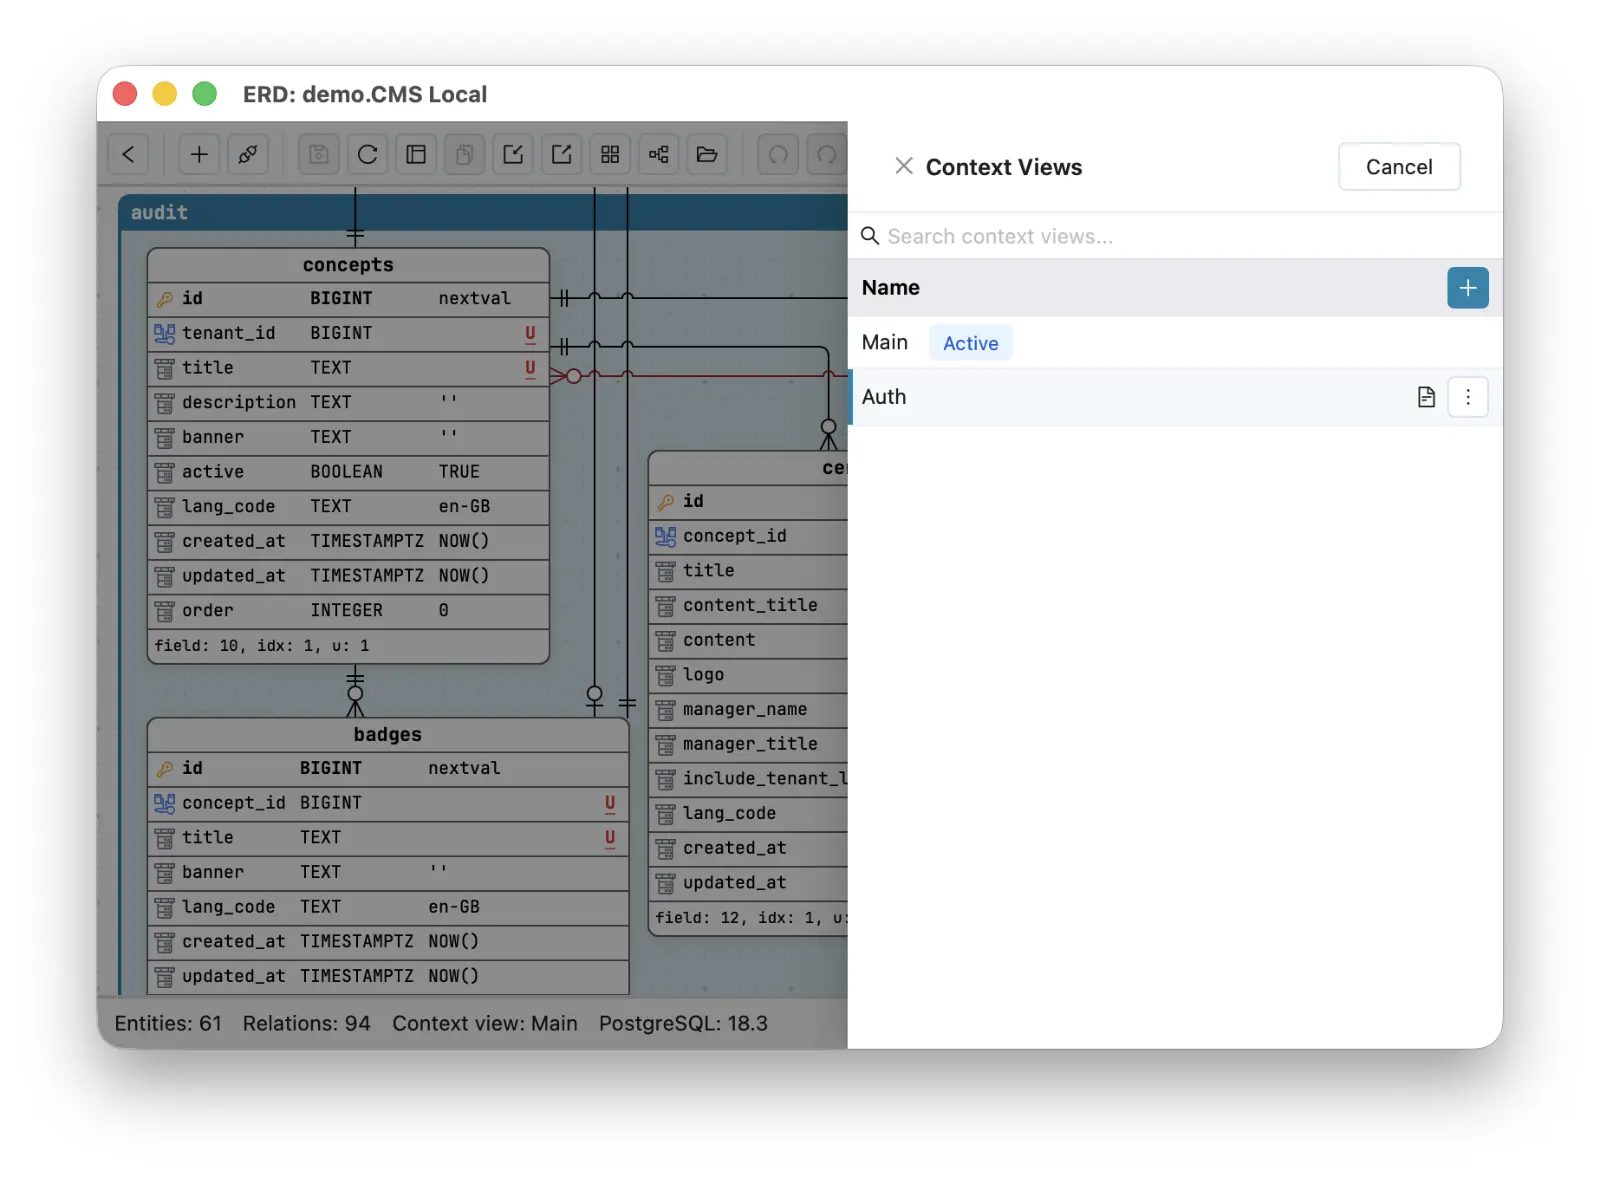
Task: Click the Context Views panel title
Action: 1003,167
